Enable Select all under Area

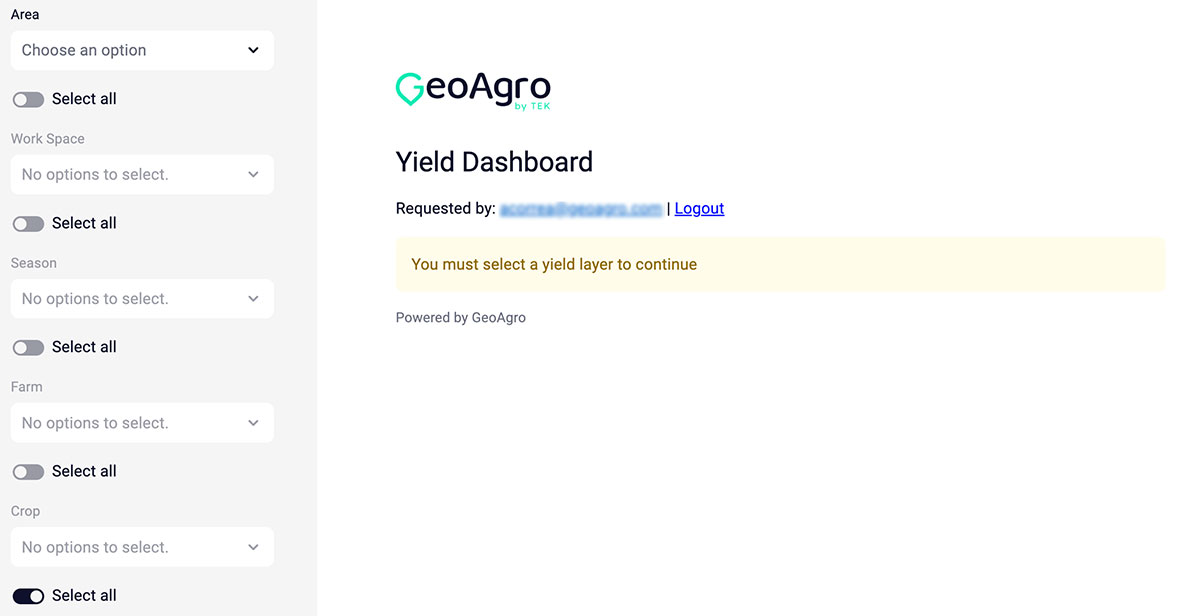pyautogui.click(x=28, y=98)
